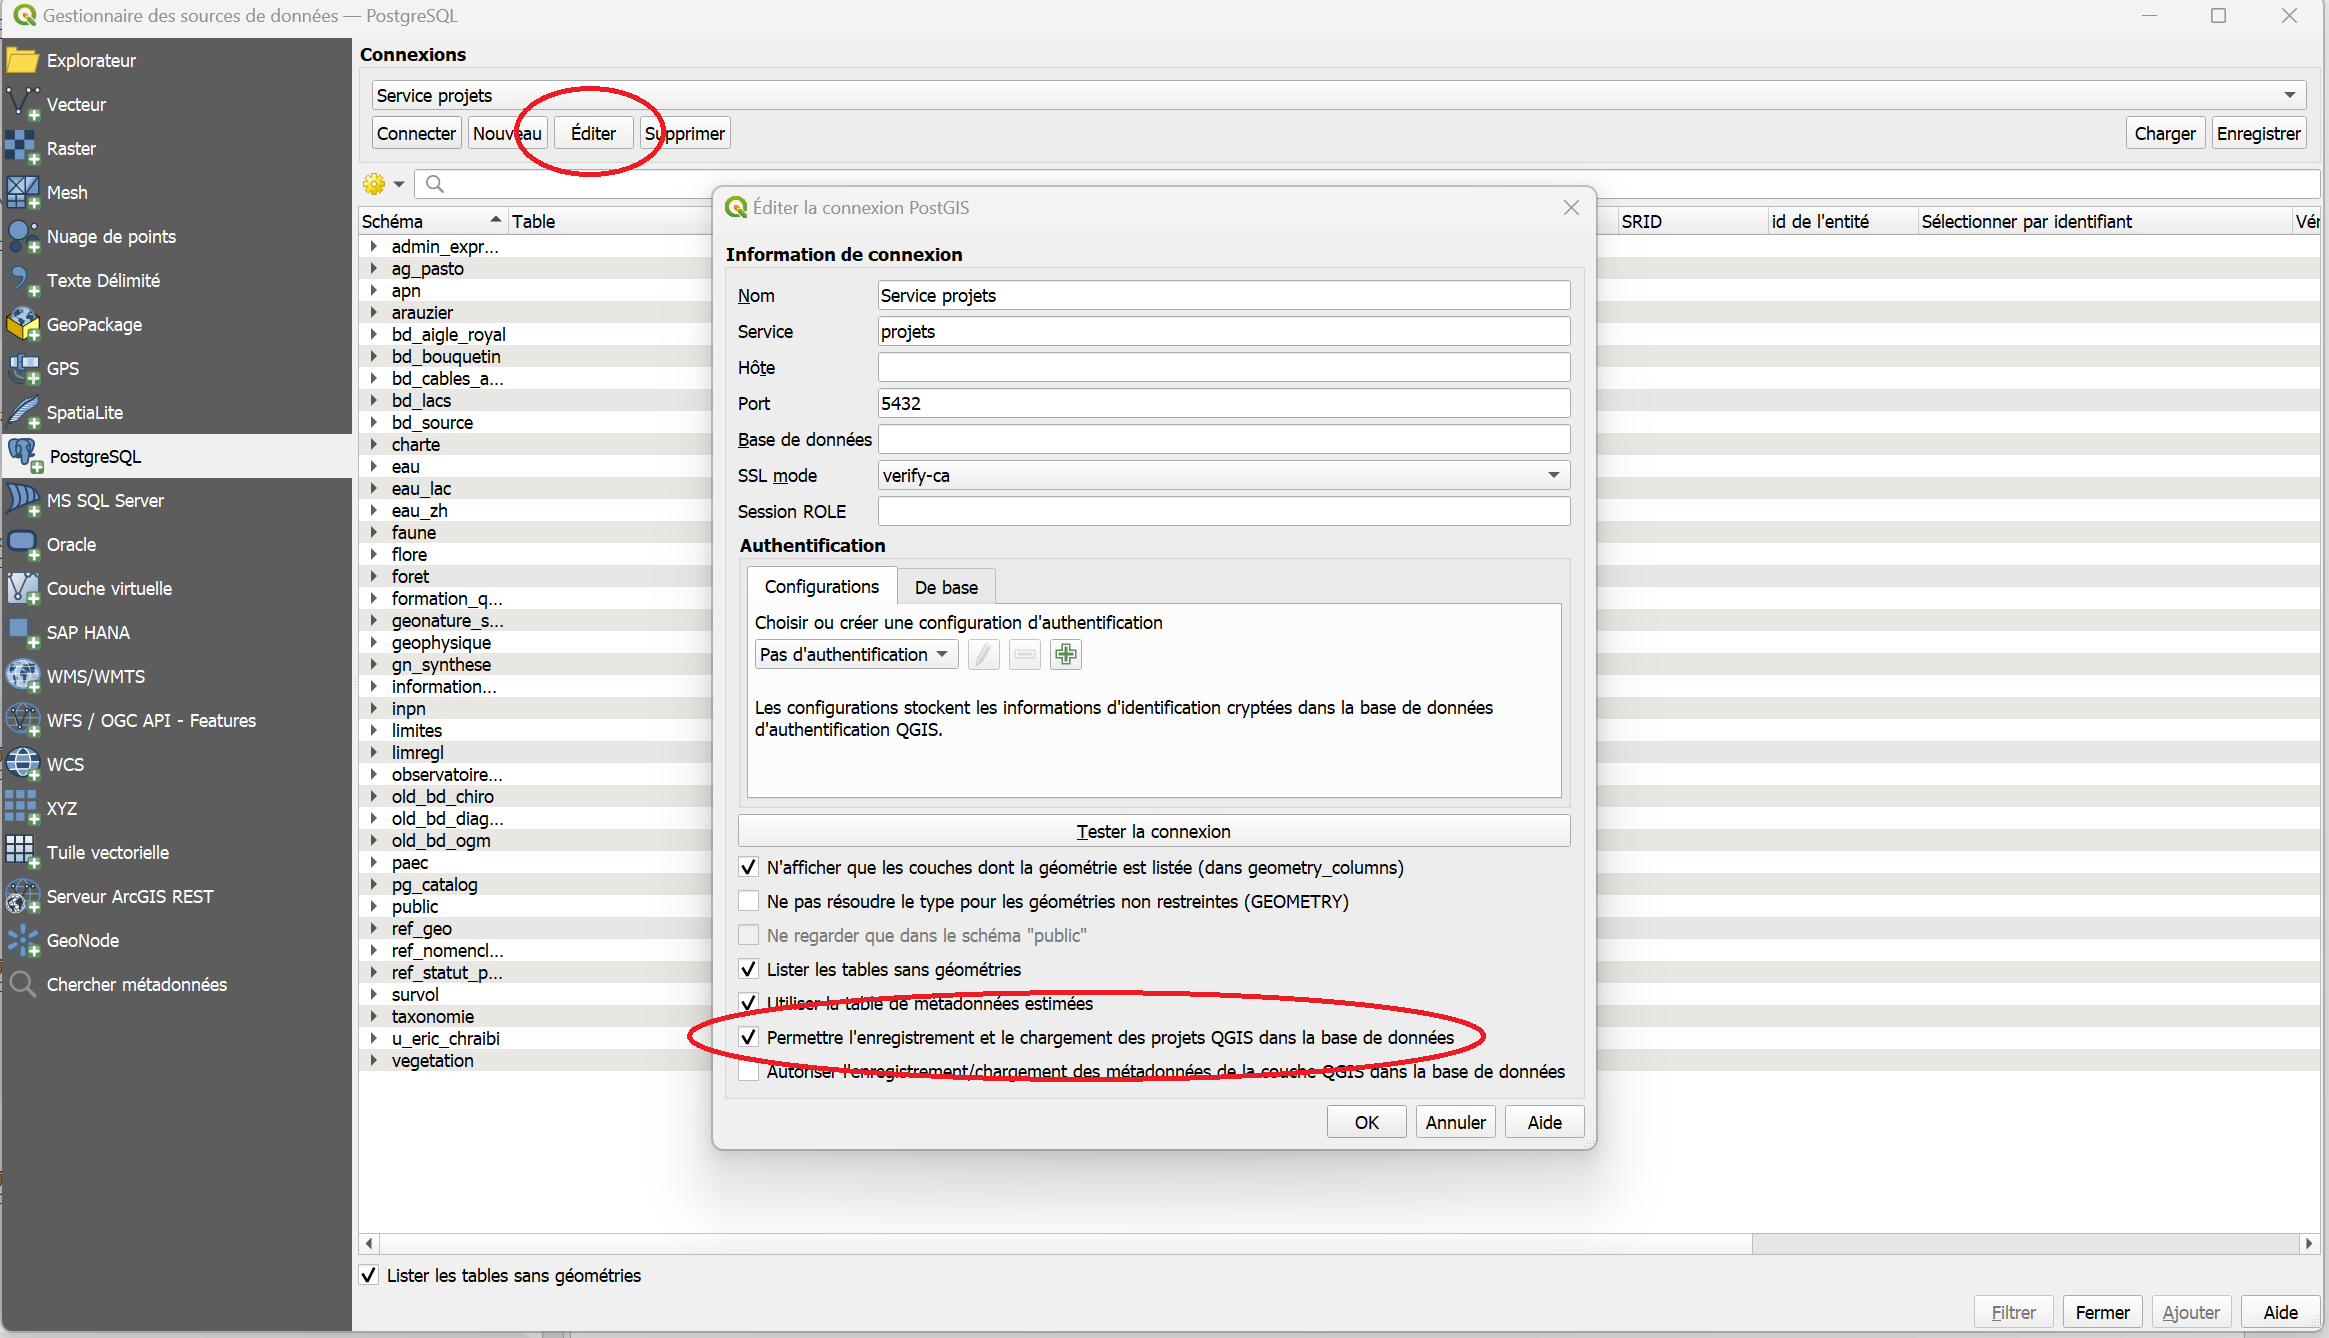Image resolution: width=2329 pixels, height=1338 pixels.
Task: Click Tester la connexion button
Action: (x=1154, y=831)
